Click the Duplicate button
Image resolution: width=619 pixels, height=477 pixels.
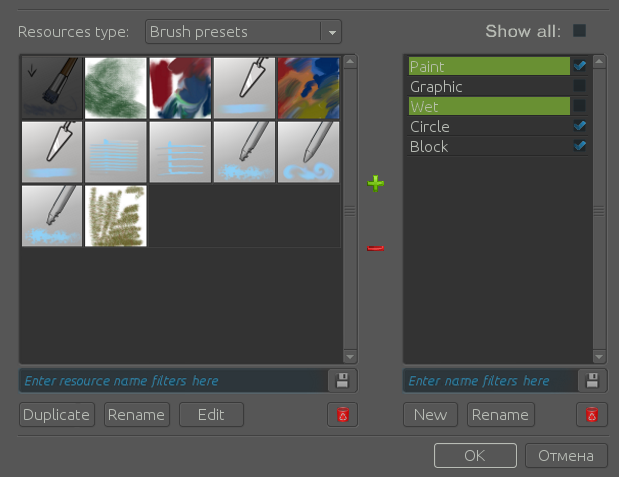(x=57, y=415)
